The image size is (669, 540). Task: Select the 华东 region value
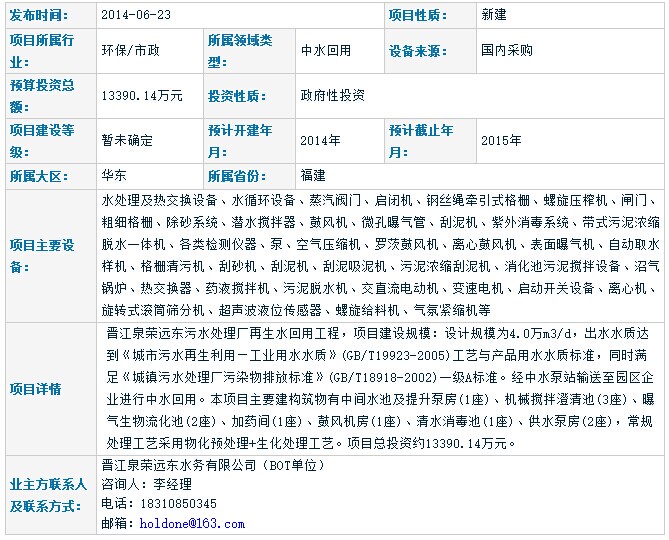pos(114,175)
